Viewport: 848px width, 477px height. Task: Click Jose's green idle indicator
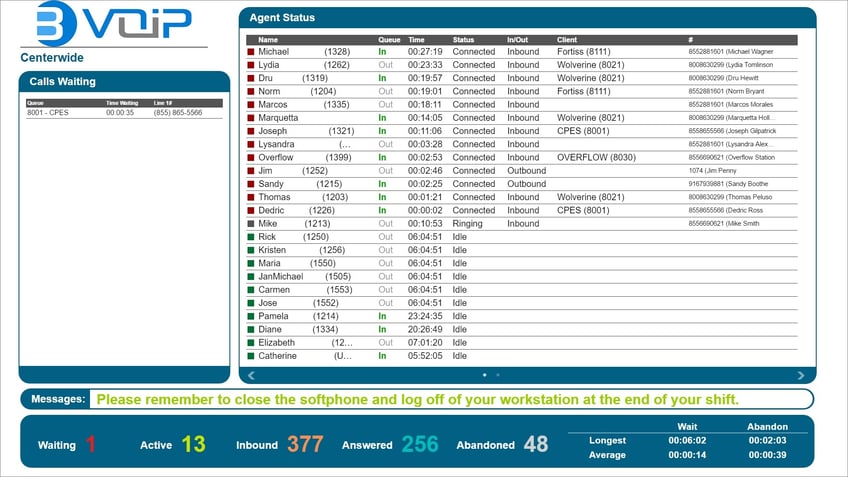click(251, 303)
